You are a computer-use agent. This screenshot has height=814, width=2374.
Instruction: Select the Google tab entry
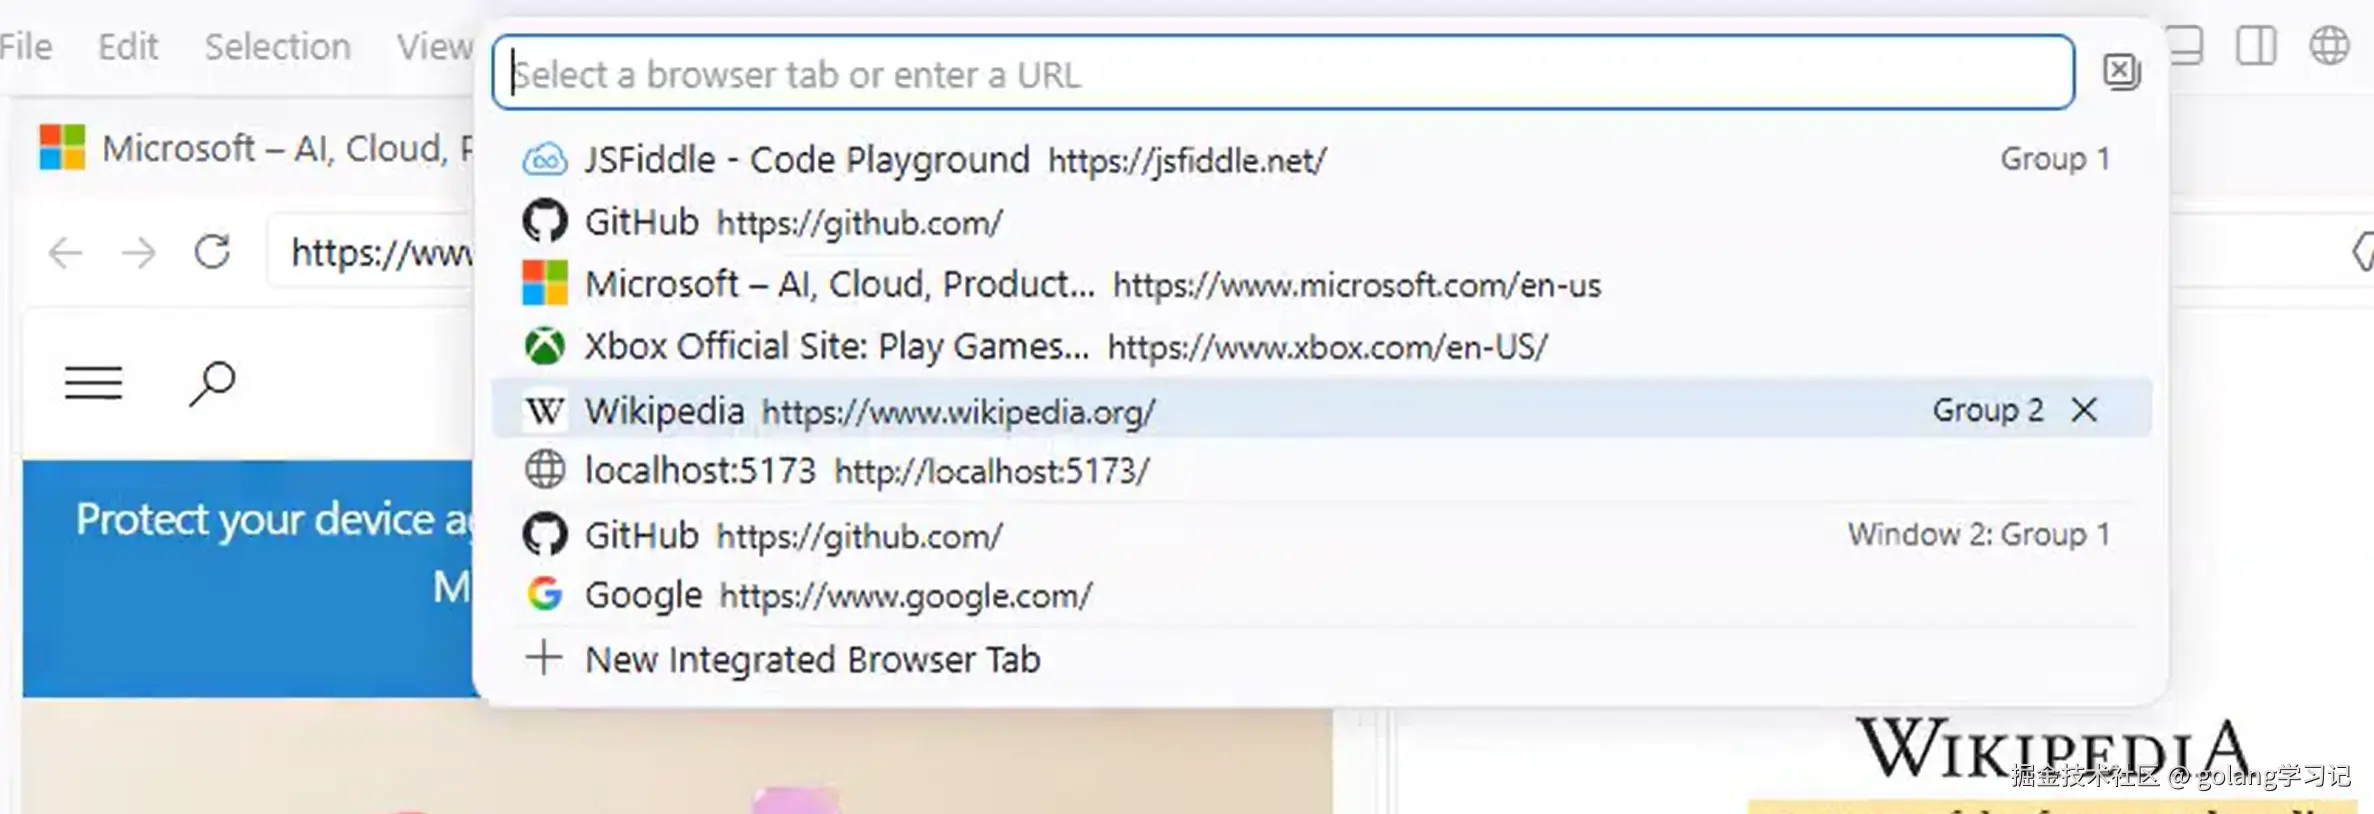1321,596
